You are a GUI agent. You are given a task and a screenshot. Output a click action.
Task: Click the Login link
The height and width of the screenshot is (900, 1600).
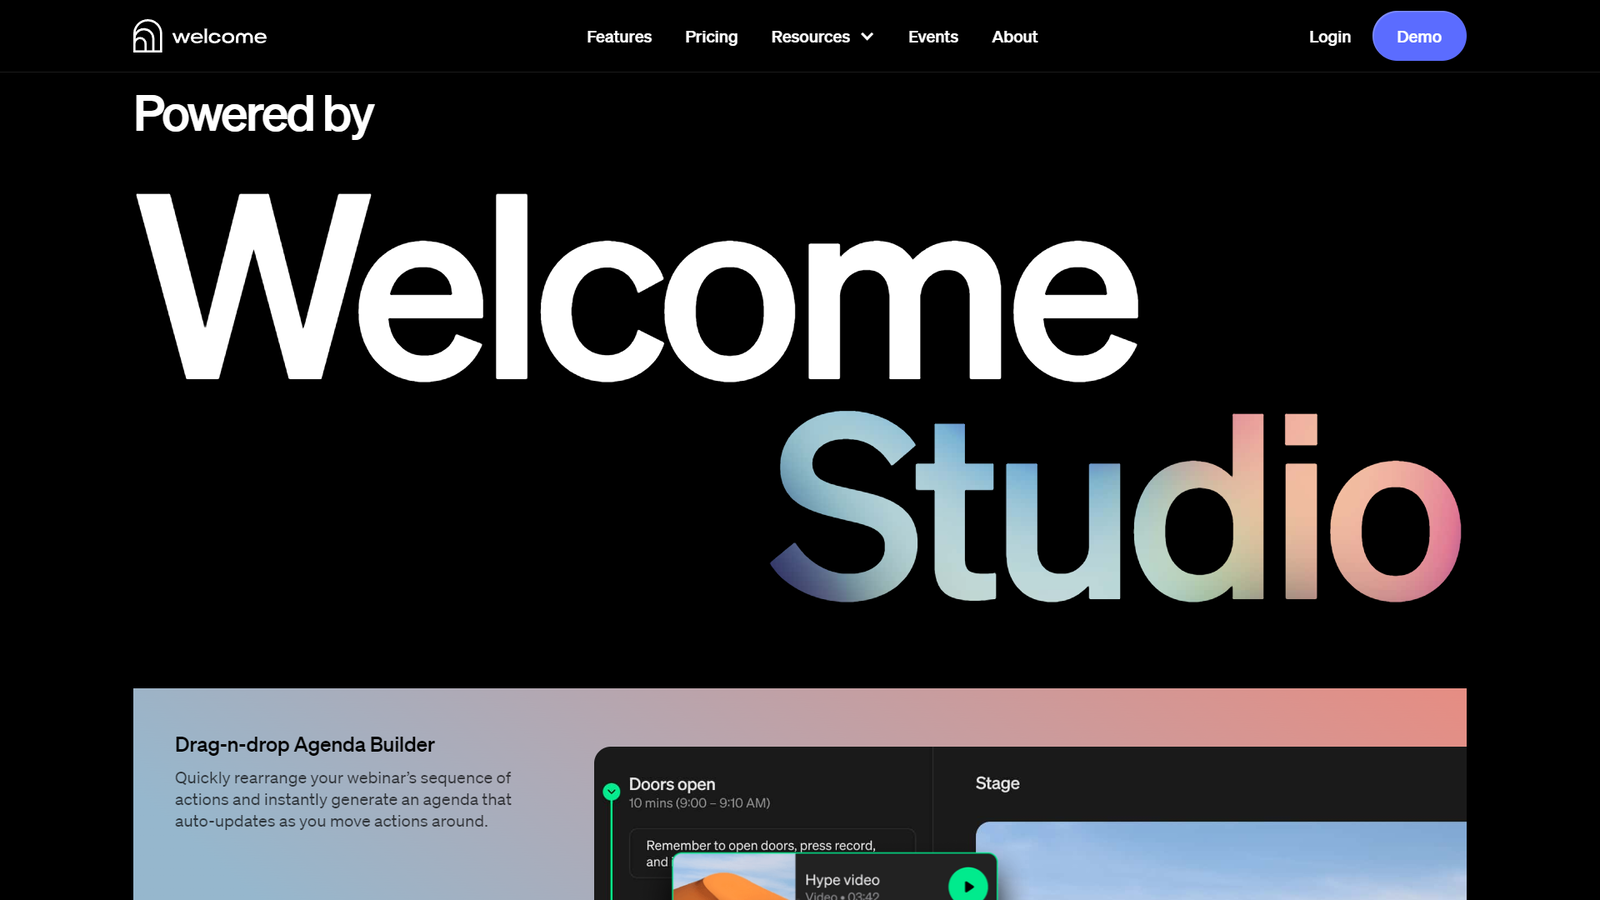[x=1329, y=37]
